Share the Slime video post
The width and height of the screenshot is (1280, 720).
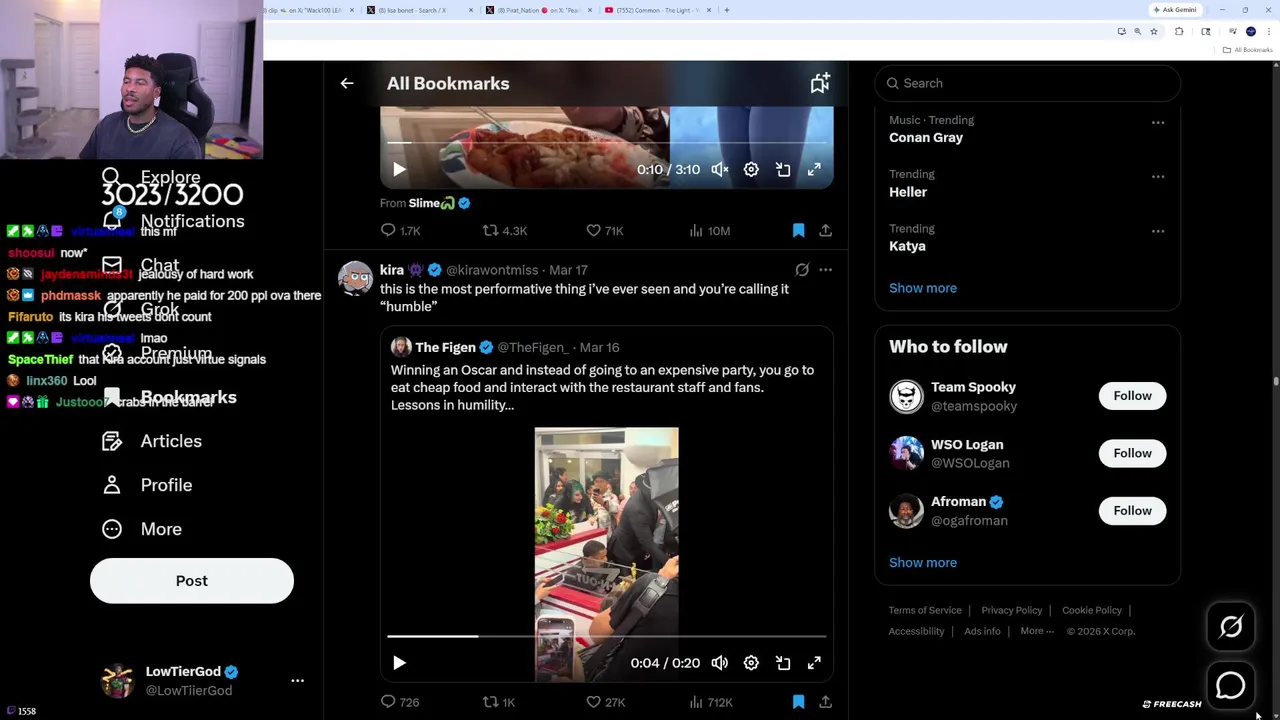click(825, 231)
